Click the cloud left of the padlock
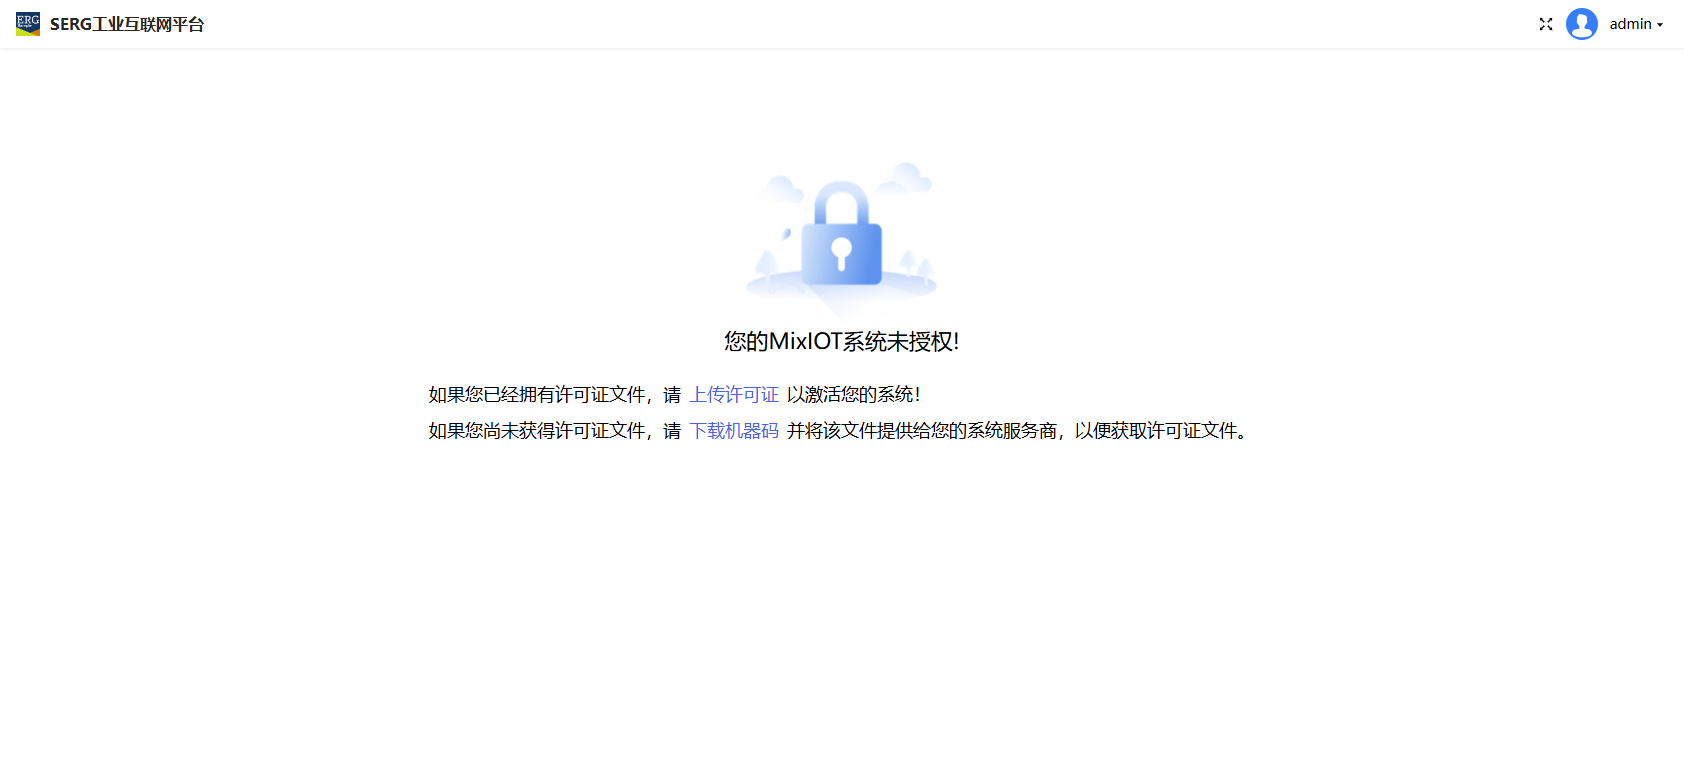This screenshot has width=1684, height=762. point(782,187)
